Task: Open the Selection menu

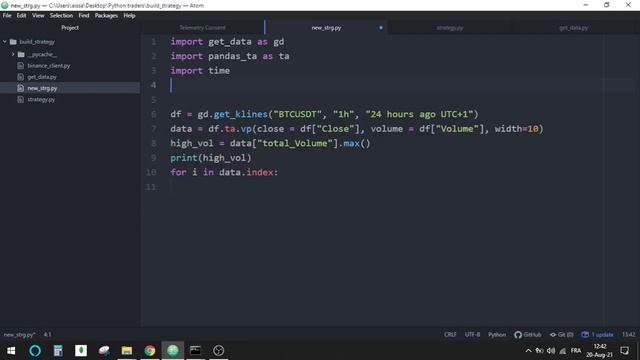Action: coord(61,16)
